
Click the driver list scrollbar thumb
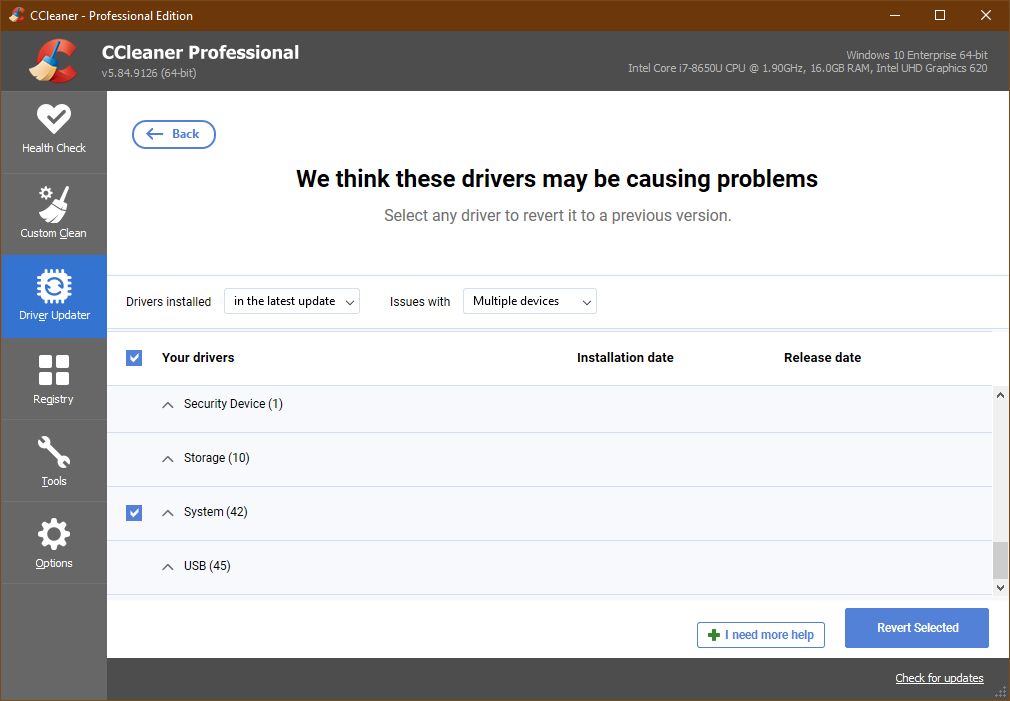(1000, 561)
